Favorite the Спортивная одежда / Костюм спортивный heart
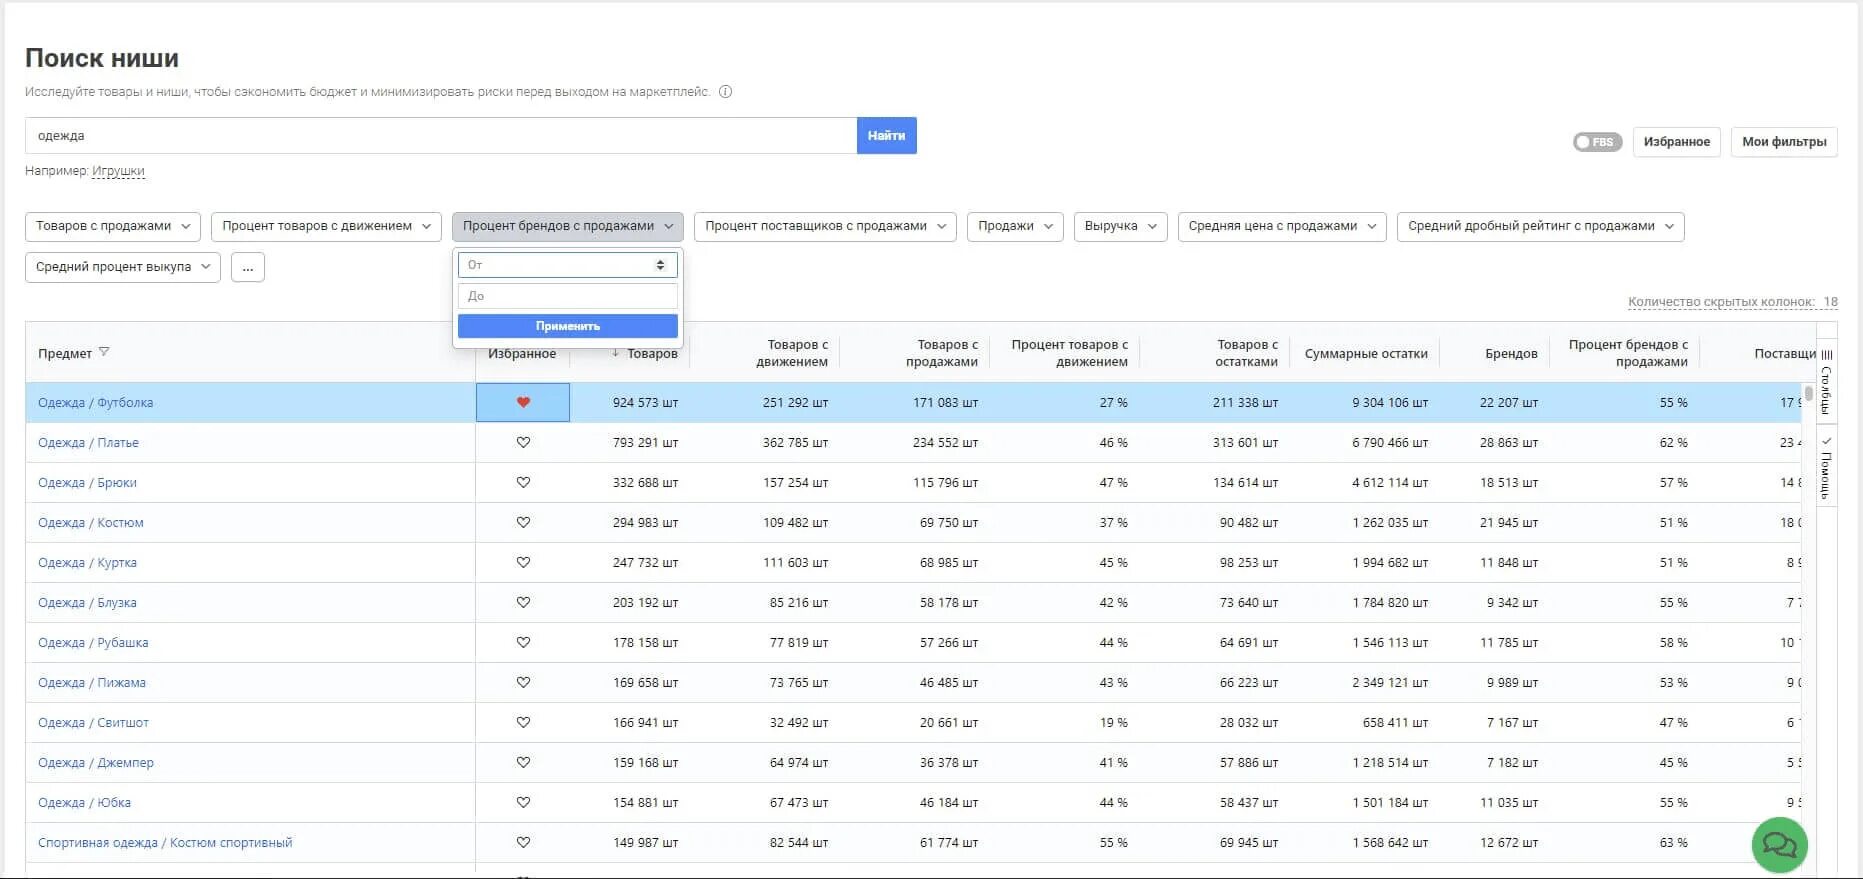This screenshot has width=1863, height=879. [523, 842]
